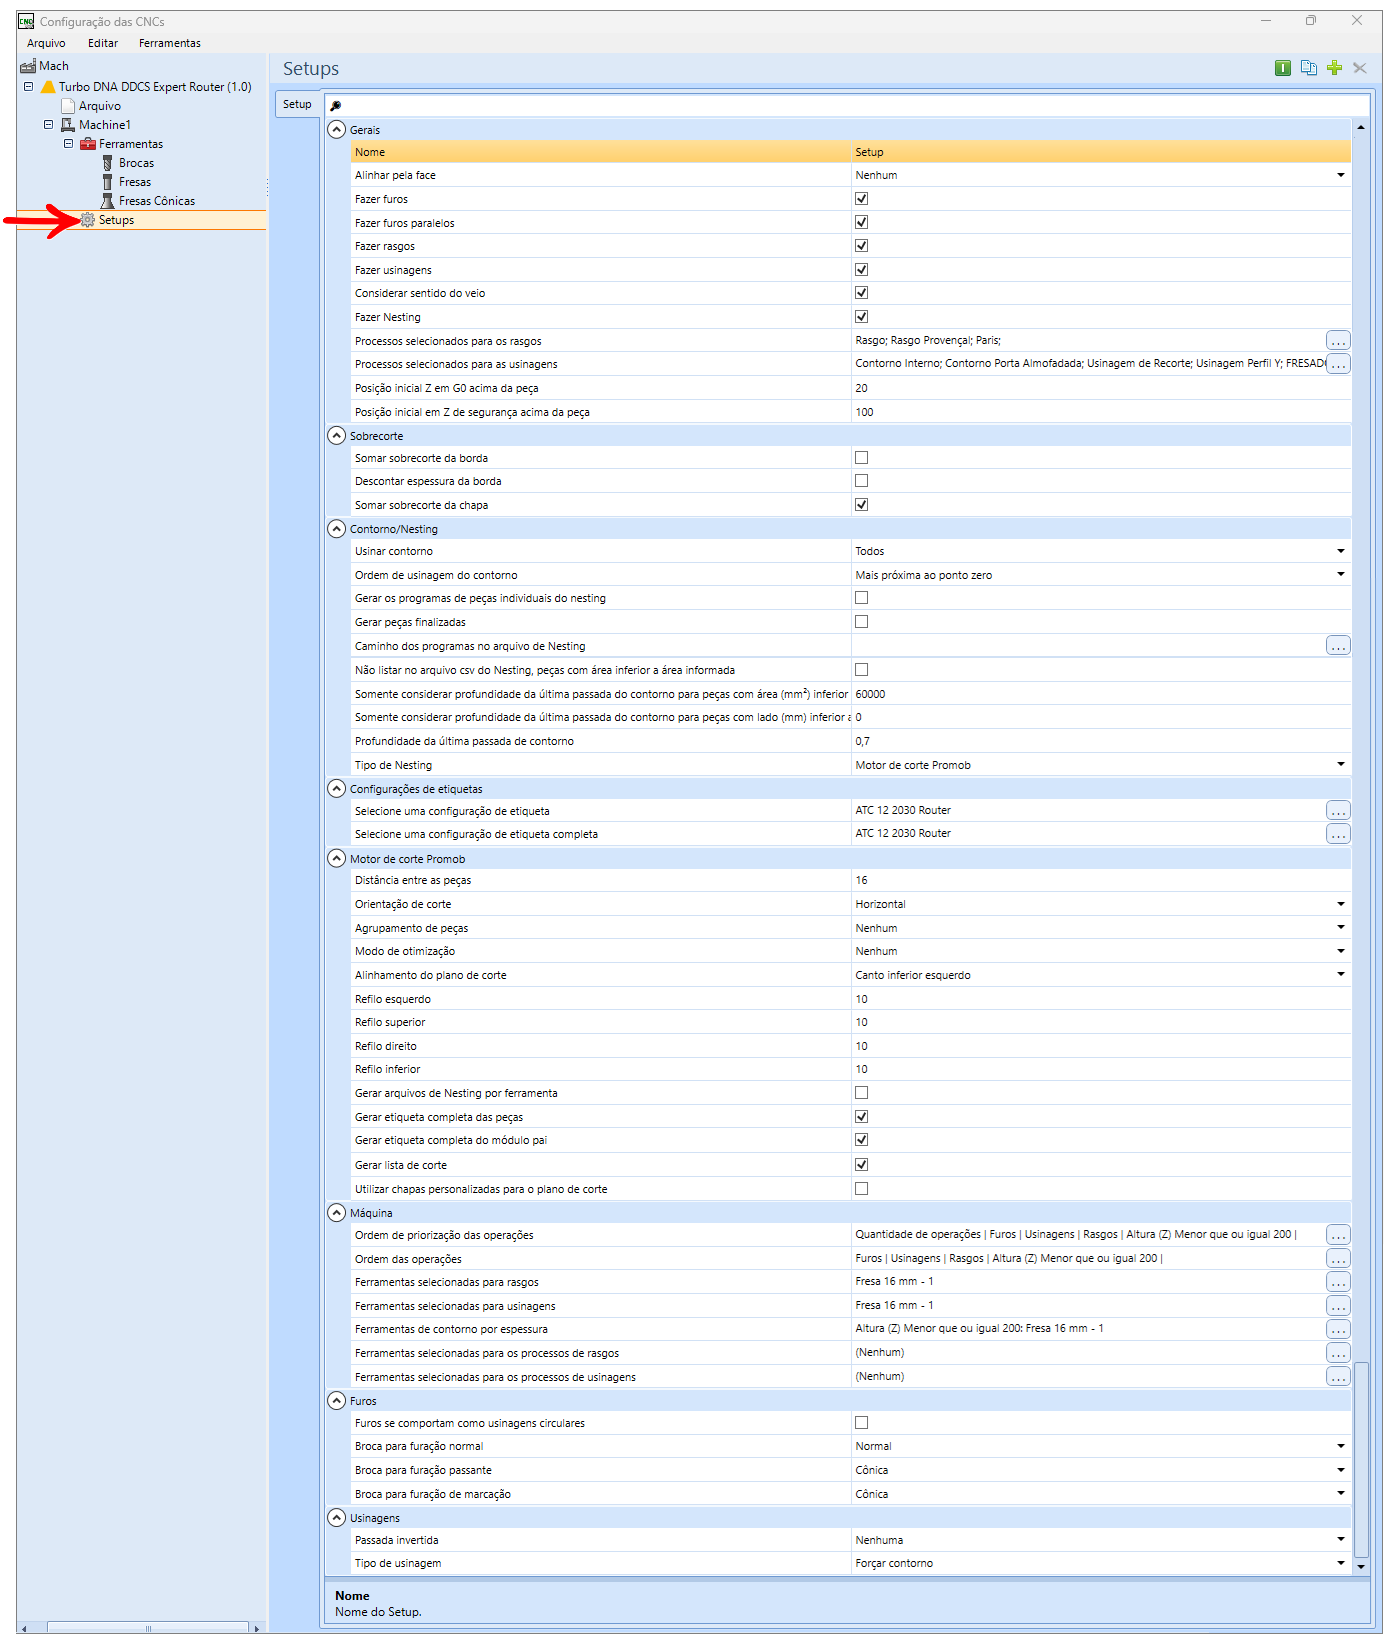Image resolution: width=1397 pixels, height=1650 pixels.
Task: Edit Ordem das operações via ellipsis
Action: 1338,1259
